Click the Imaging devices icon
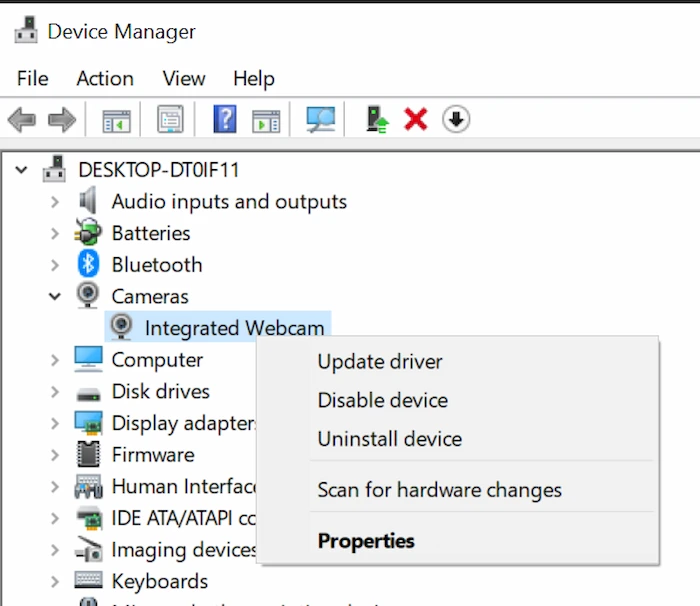Image resolution: width=700 pixels, height=606 pixels. 88,549
